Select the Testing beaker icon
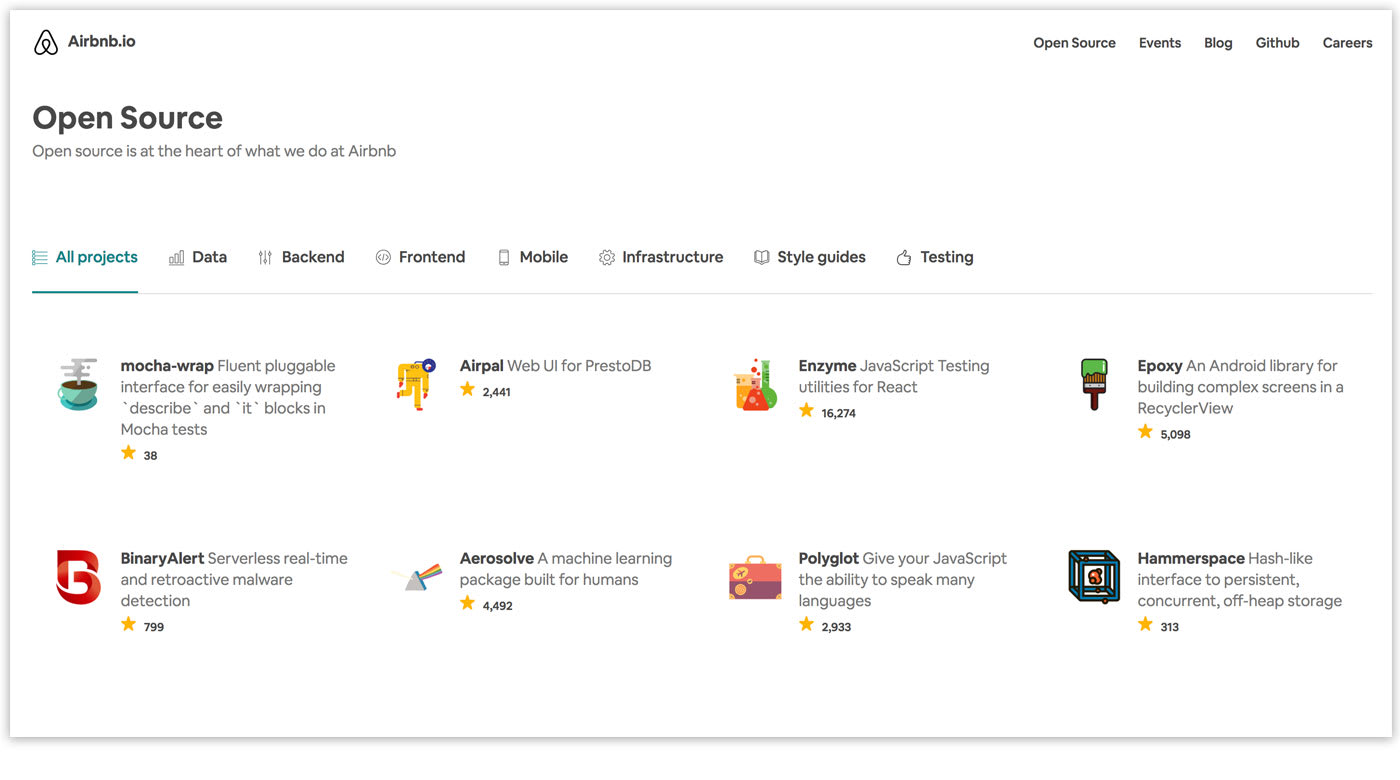The height and width of the screenshot is (780, 1400). click(x=906, y=257)
